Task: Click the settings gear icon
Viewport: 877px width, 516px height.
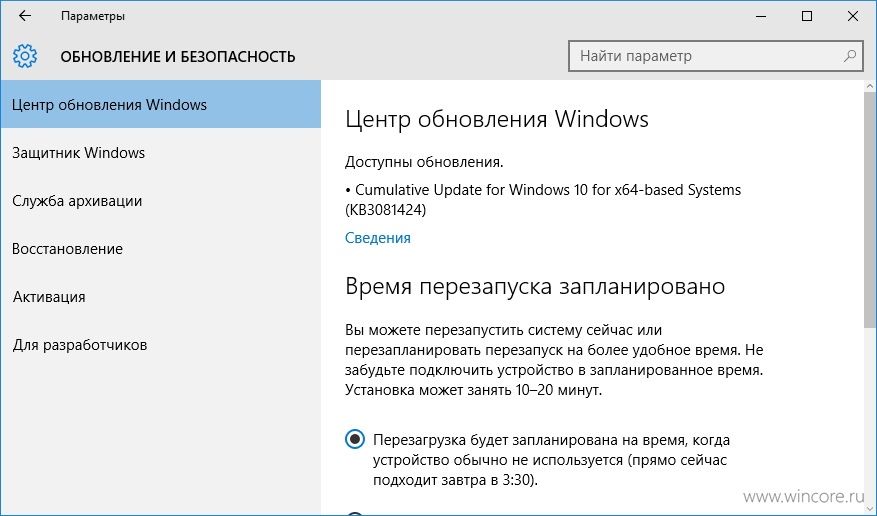Action: coord(25,56)
